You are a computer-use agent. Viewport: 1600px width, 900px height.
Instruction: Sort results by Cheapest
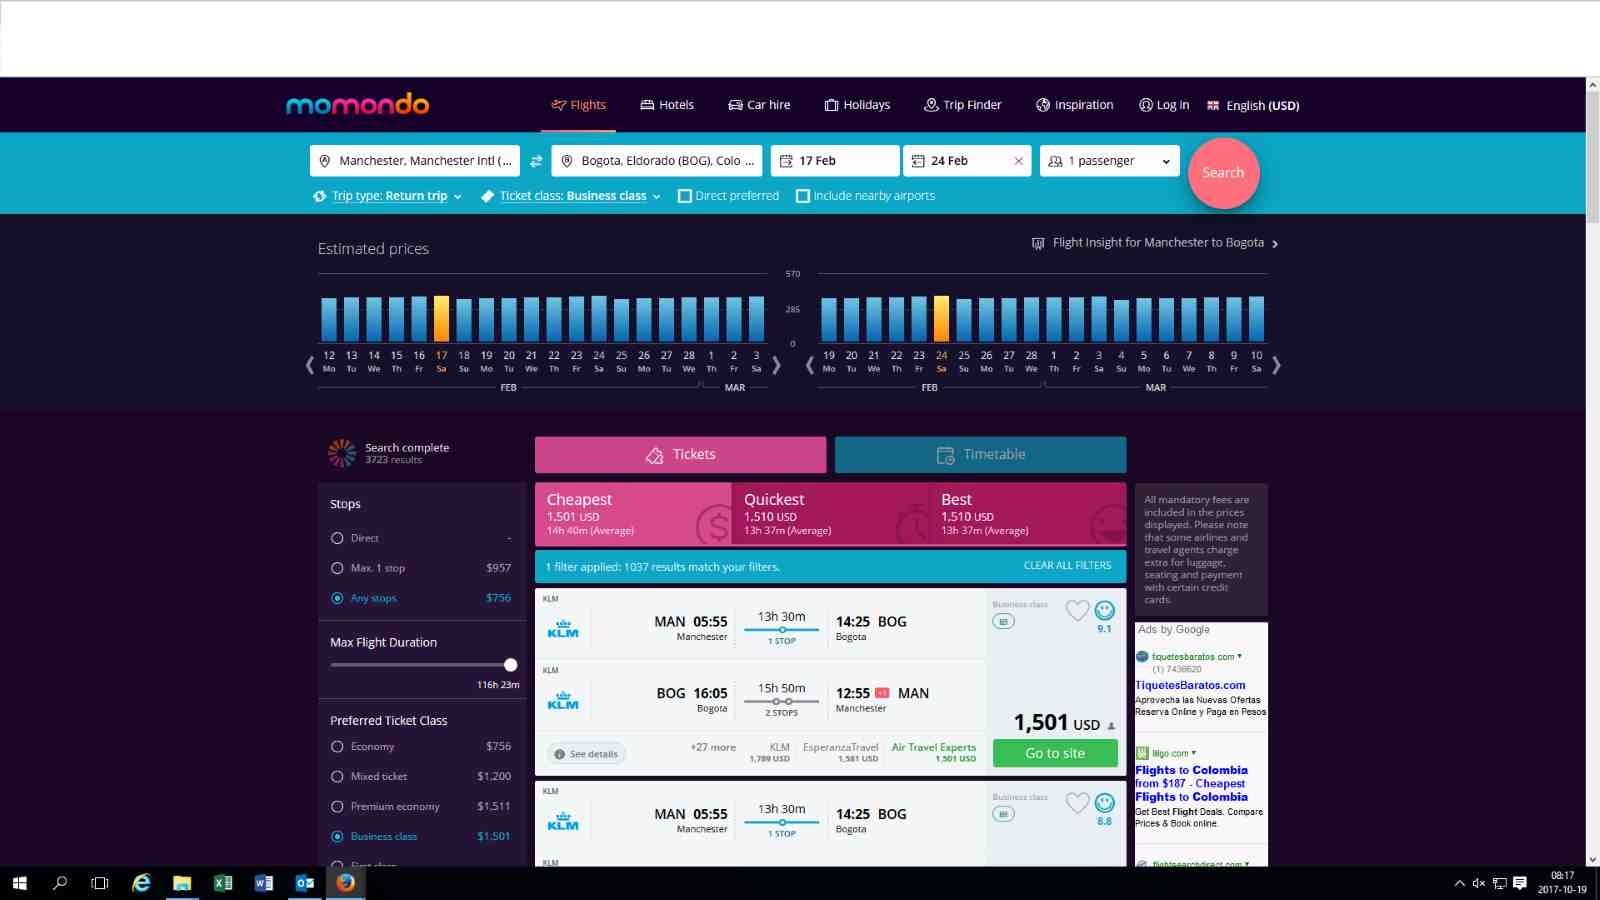pos(632,514)
